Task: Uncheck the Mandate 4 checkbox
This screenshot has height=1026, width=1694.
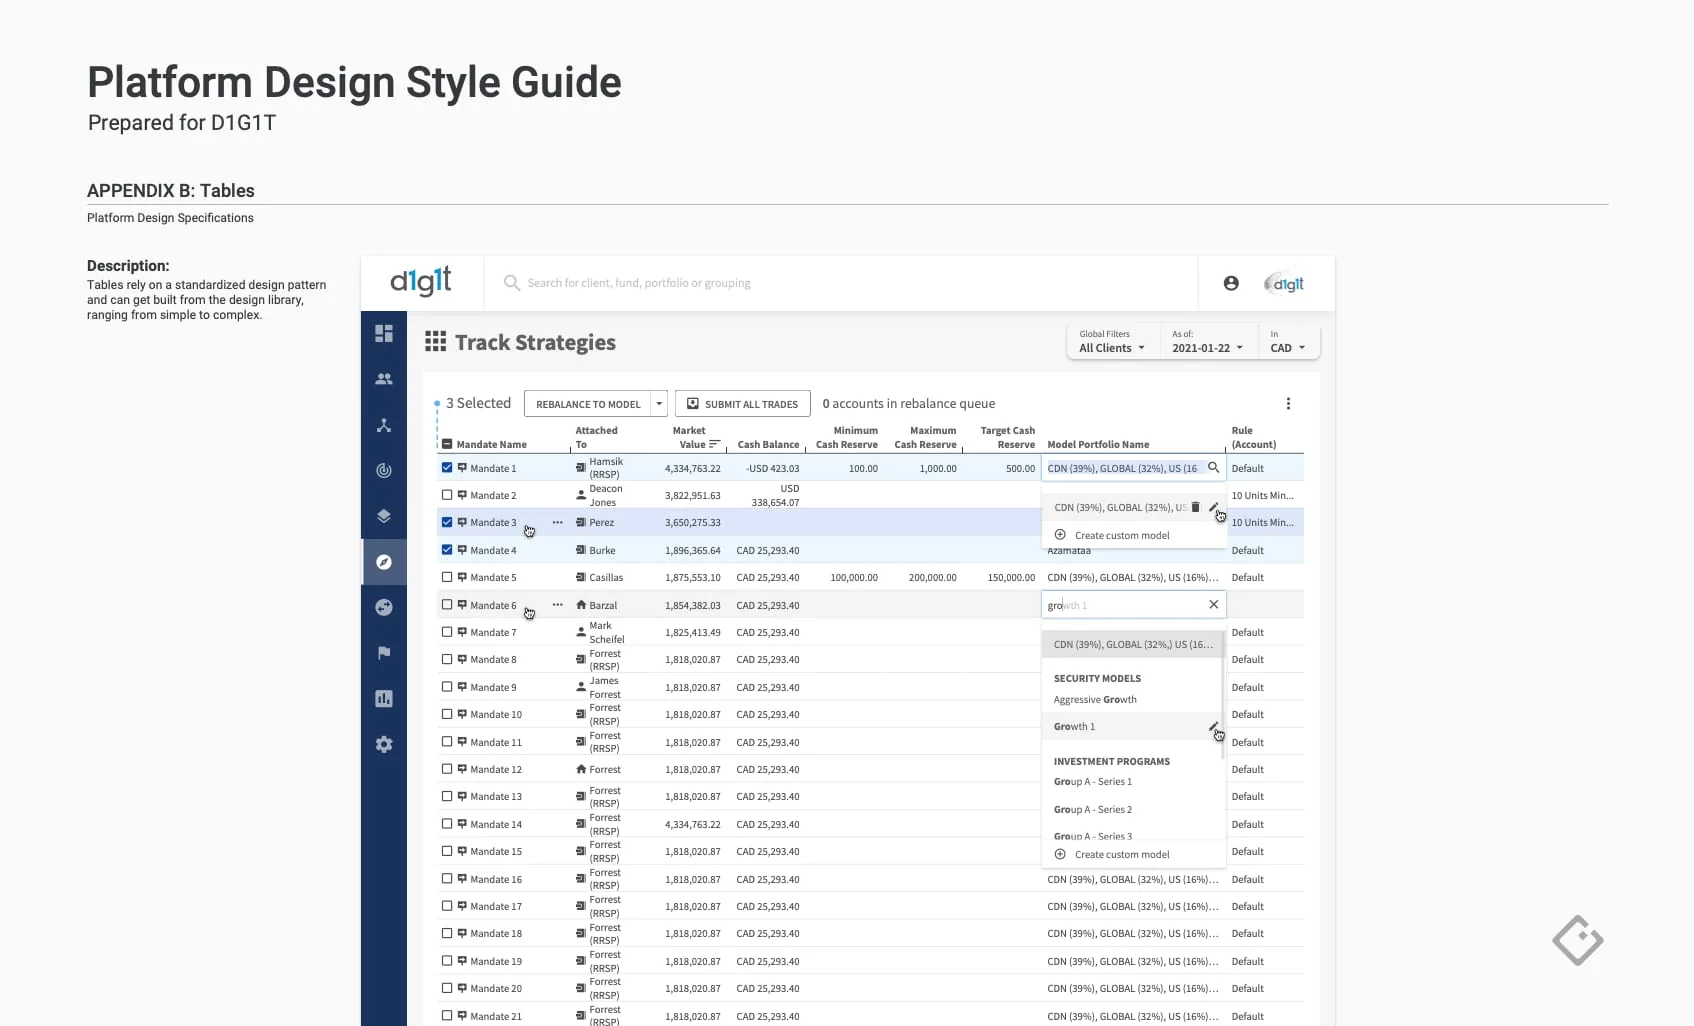Action: pos(447,550)
